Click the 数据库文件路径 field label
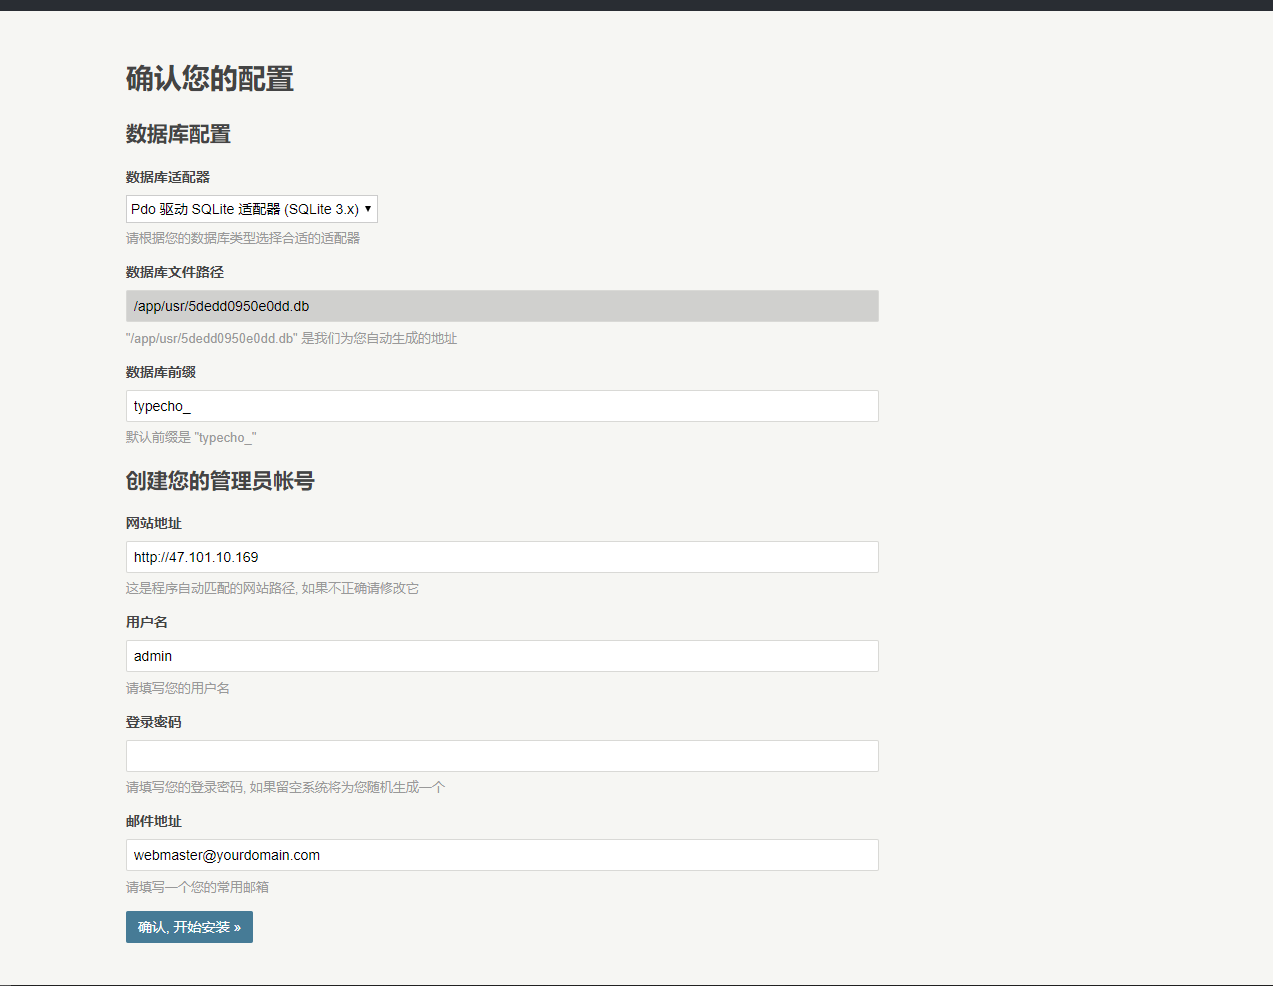The image size is (1273, 986). tap(174, 272)
